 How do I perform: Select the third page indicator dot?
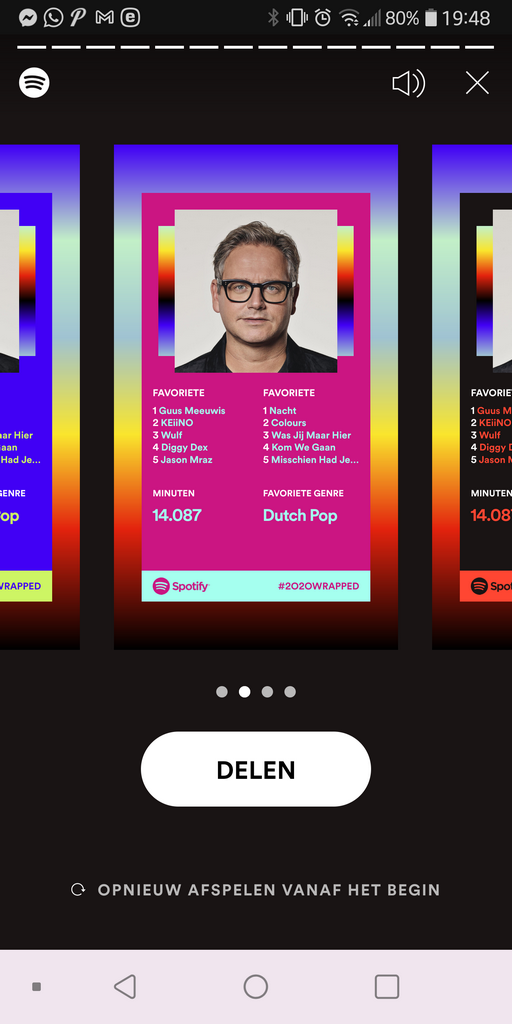pyautogui.click(x=267, y=692)
